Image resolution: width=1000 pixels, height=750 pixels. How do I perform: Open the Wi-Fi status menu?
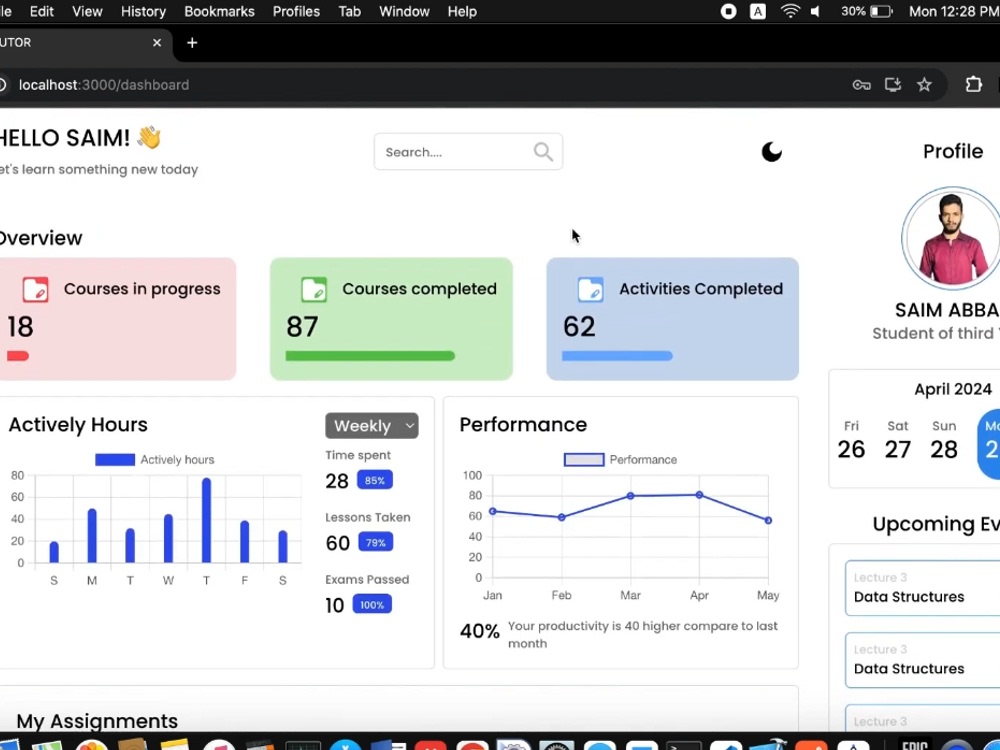790,11
